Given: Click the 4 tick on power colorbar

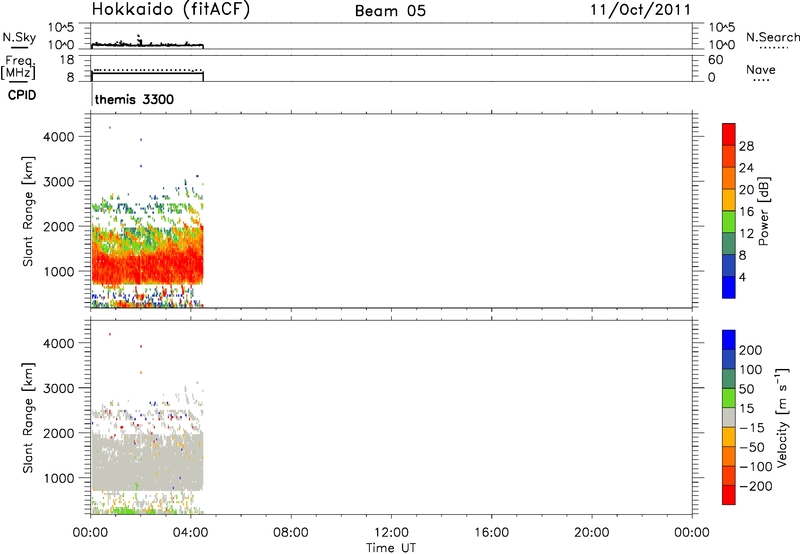Looking at the screenshot, I should (742, 277).
